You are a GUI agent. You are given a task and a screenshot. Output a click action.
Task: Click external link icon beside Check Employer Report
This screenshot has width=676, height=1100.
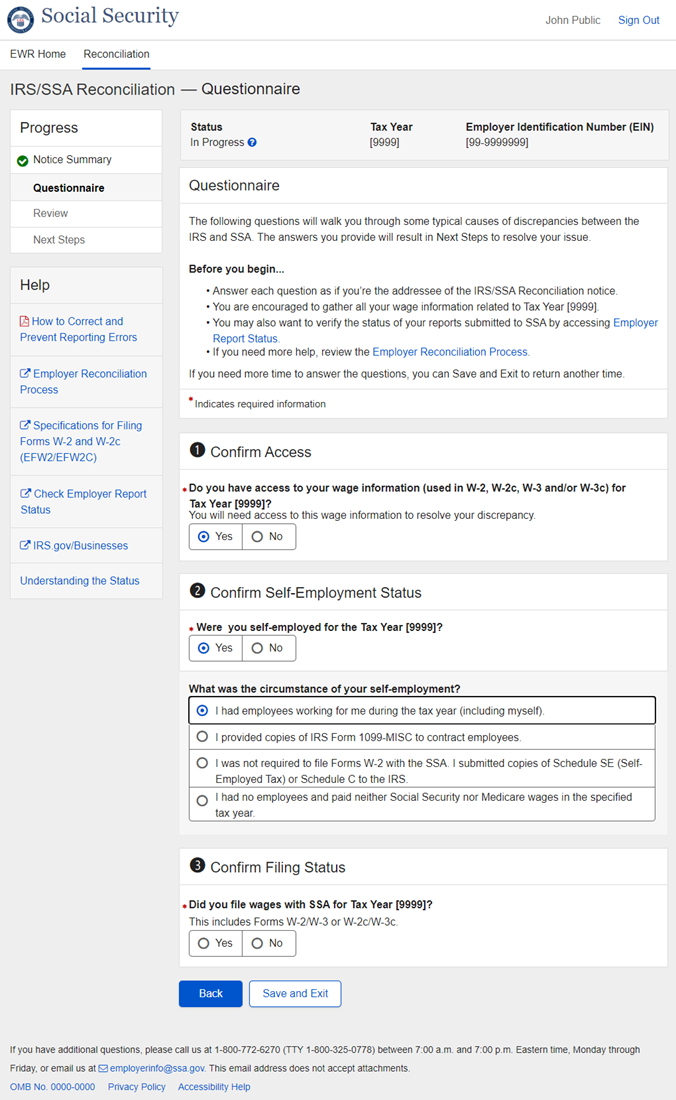[x=25, y=494]
